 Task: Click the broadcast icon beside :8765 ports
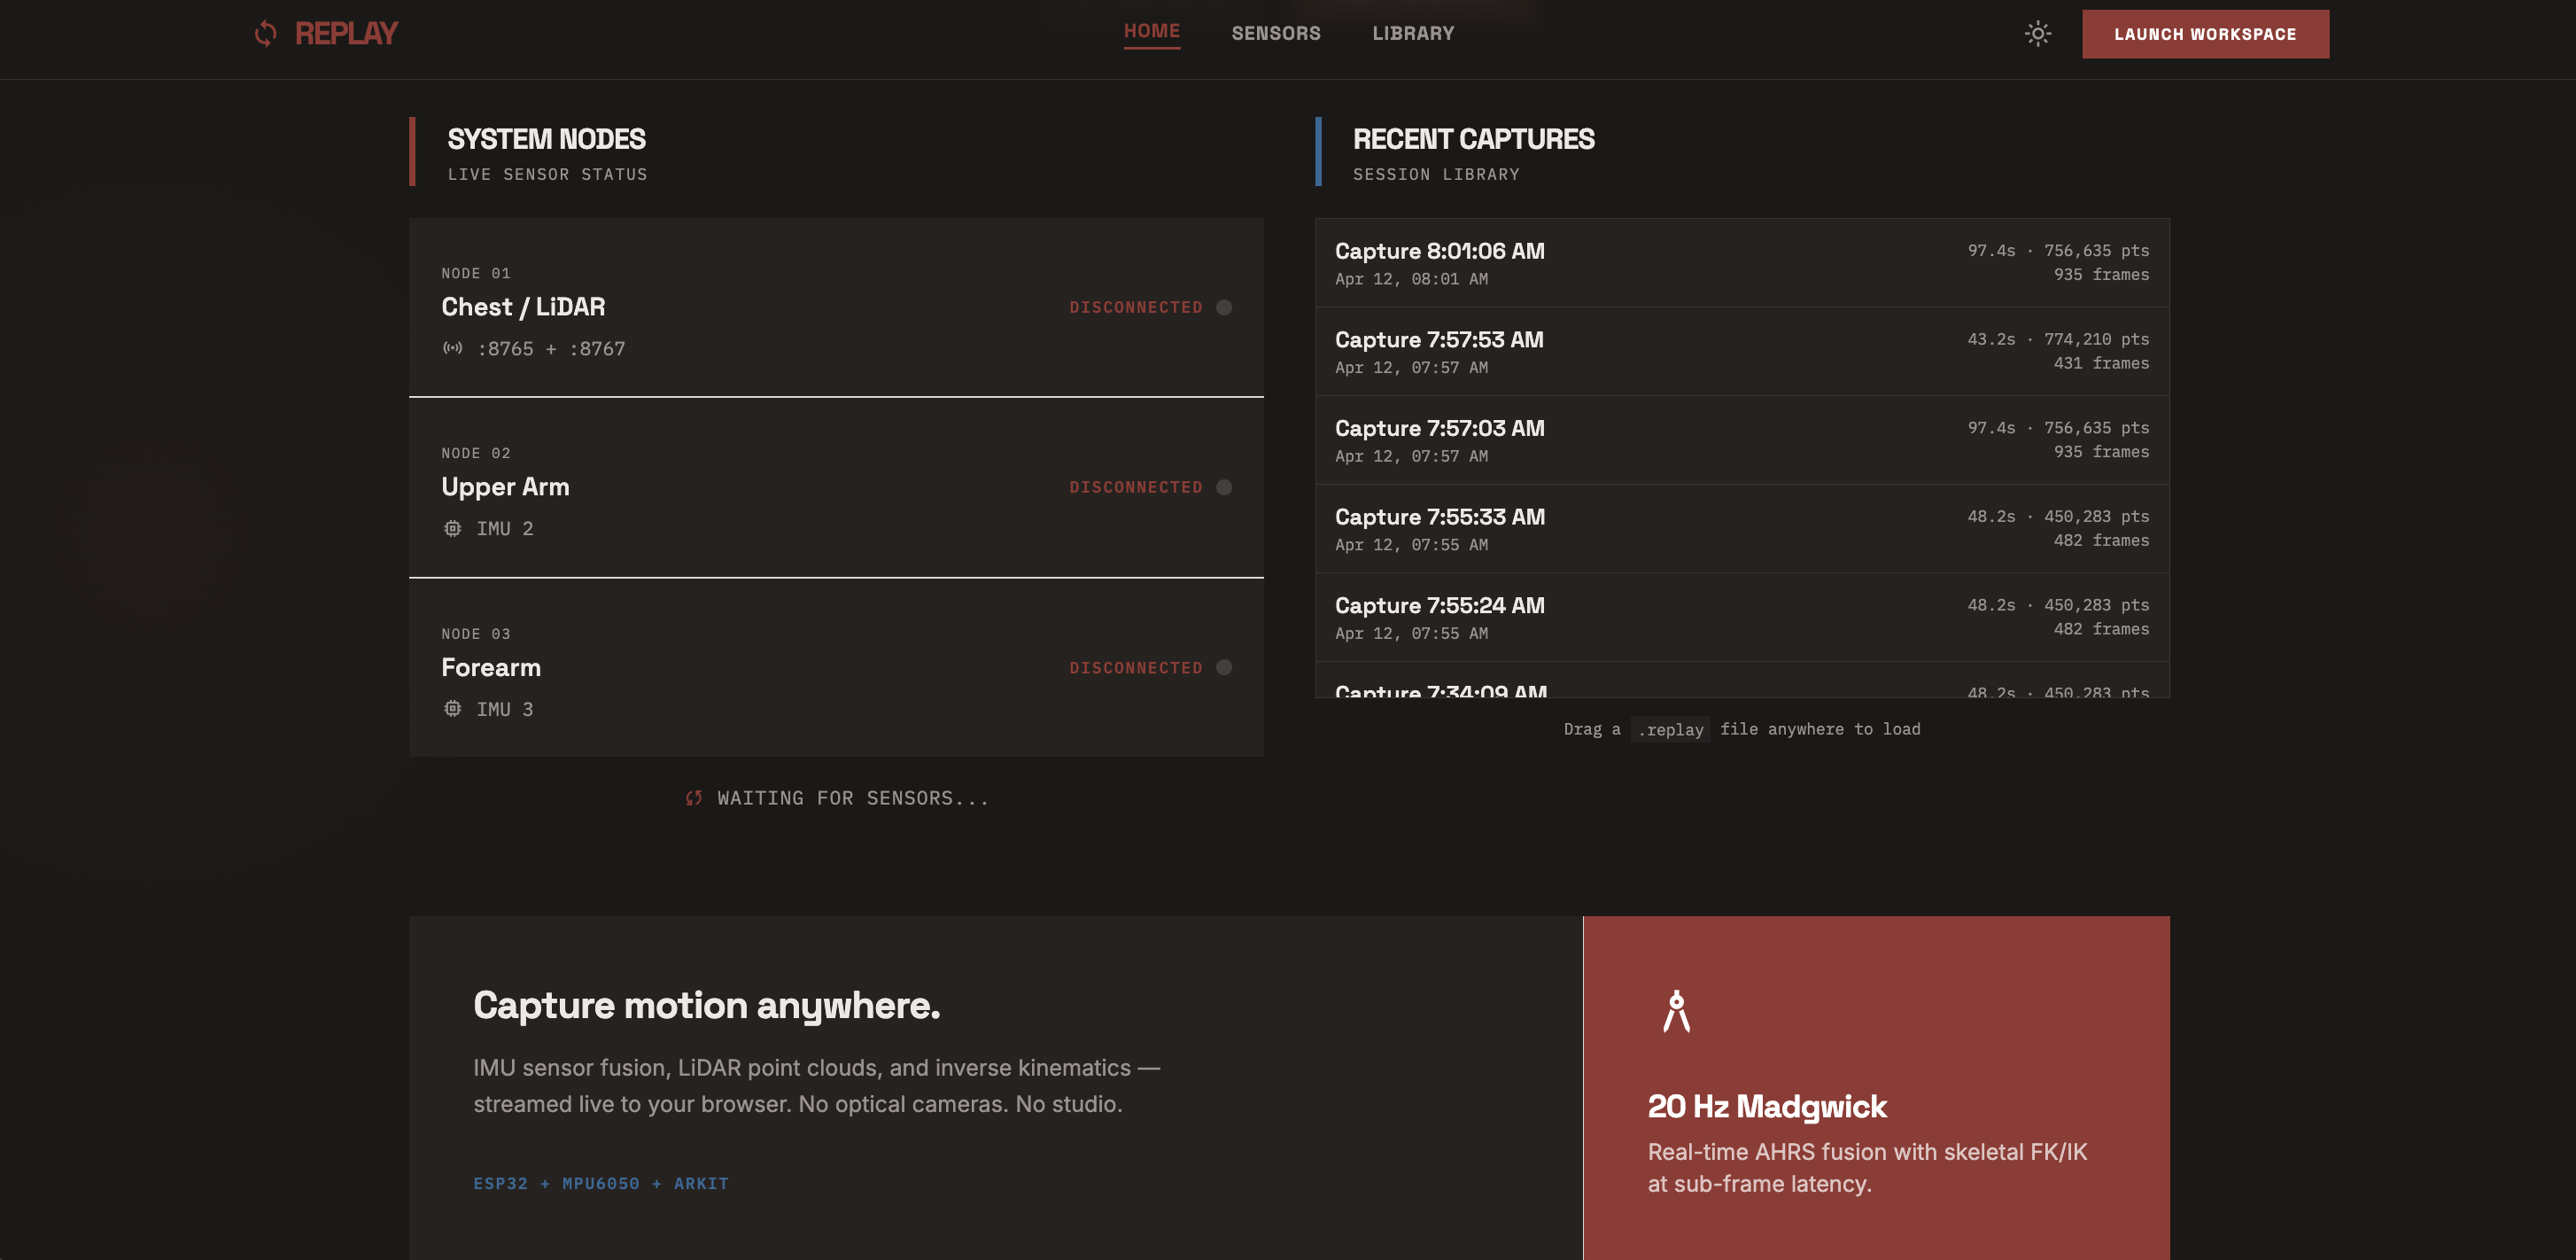pyautogui.click(x=453, y=348)
